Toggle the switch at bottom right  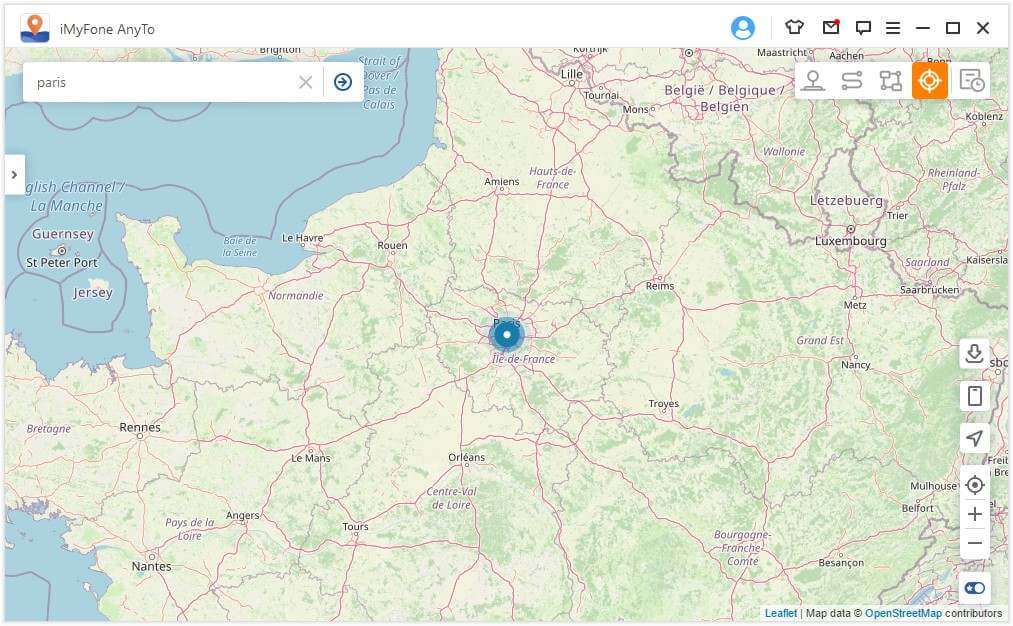974,588
